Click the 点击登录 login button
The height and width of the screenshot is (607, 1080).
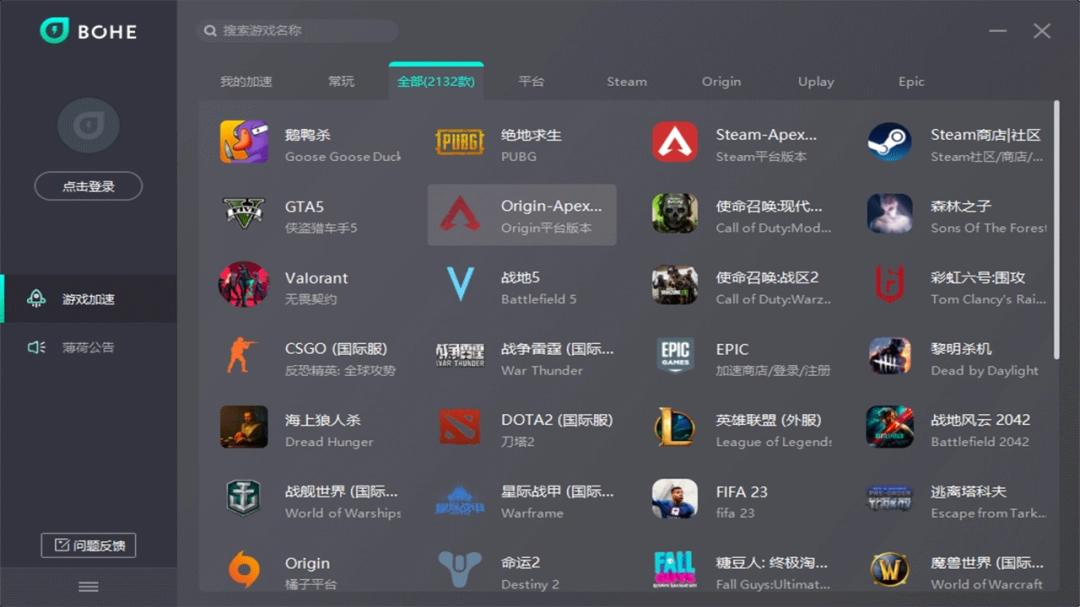tap(88, 186)
